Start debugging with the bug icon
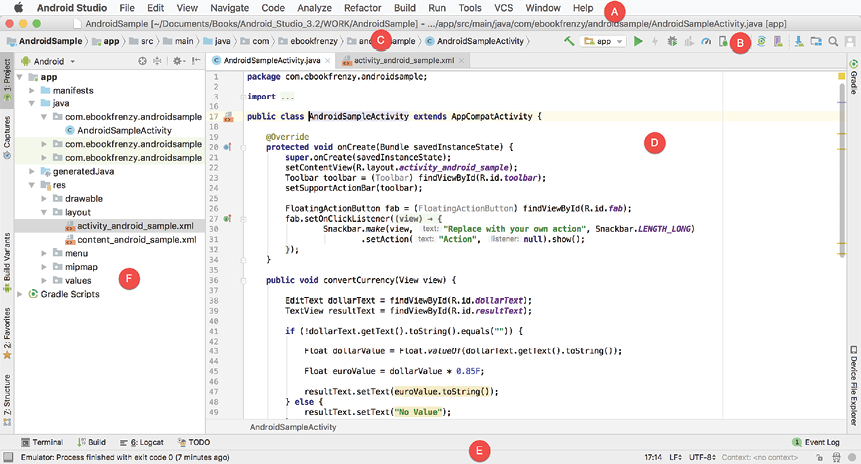This screenshot has width=861, height=464. coord(672,41)
